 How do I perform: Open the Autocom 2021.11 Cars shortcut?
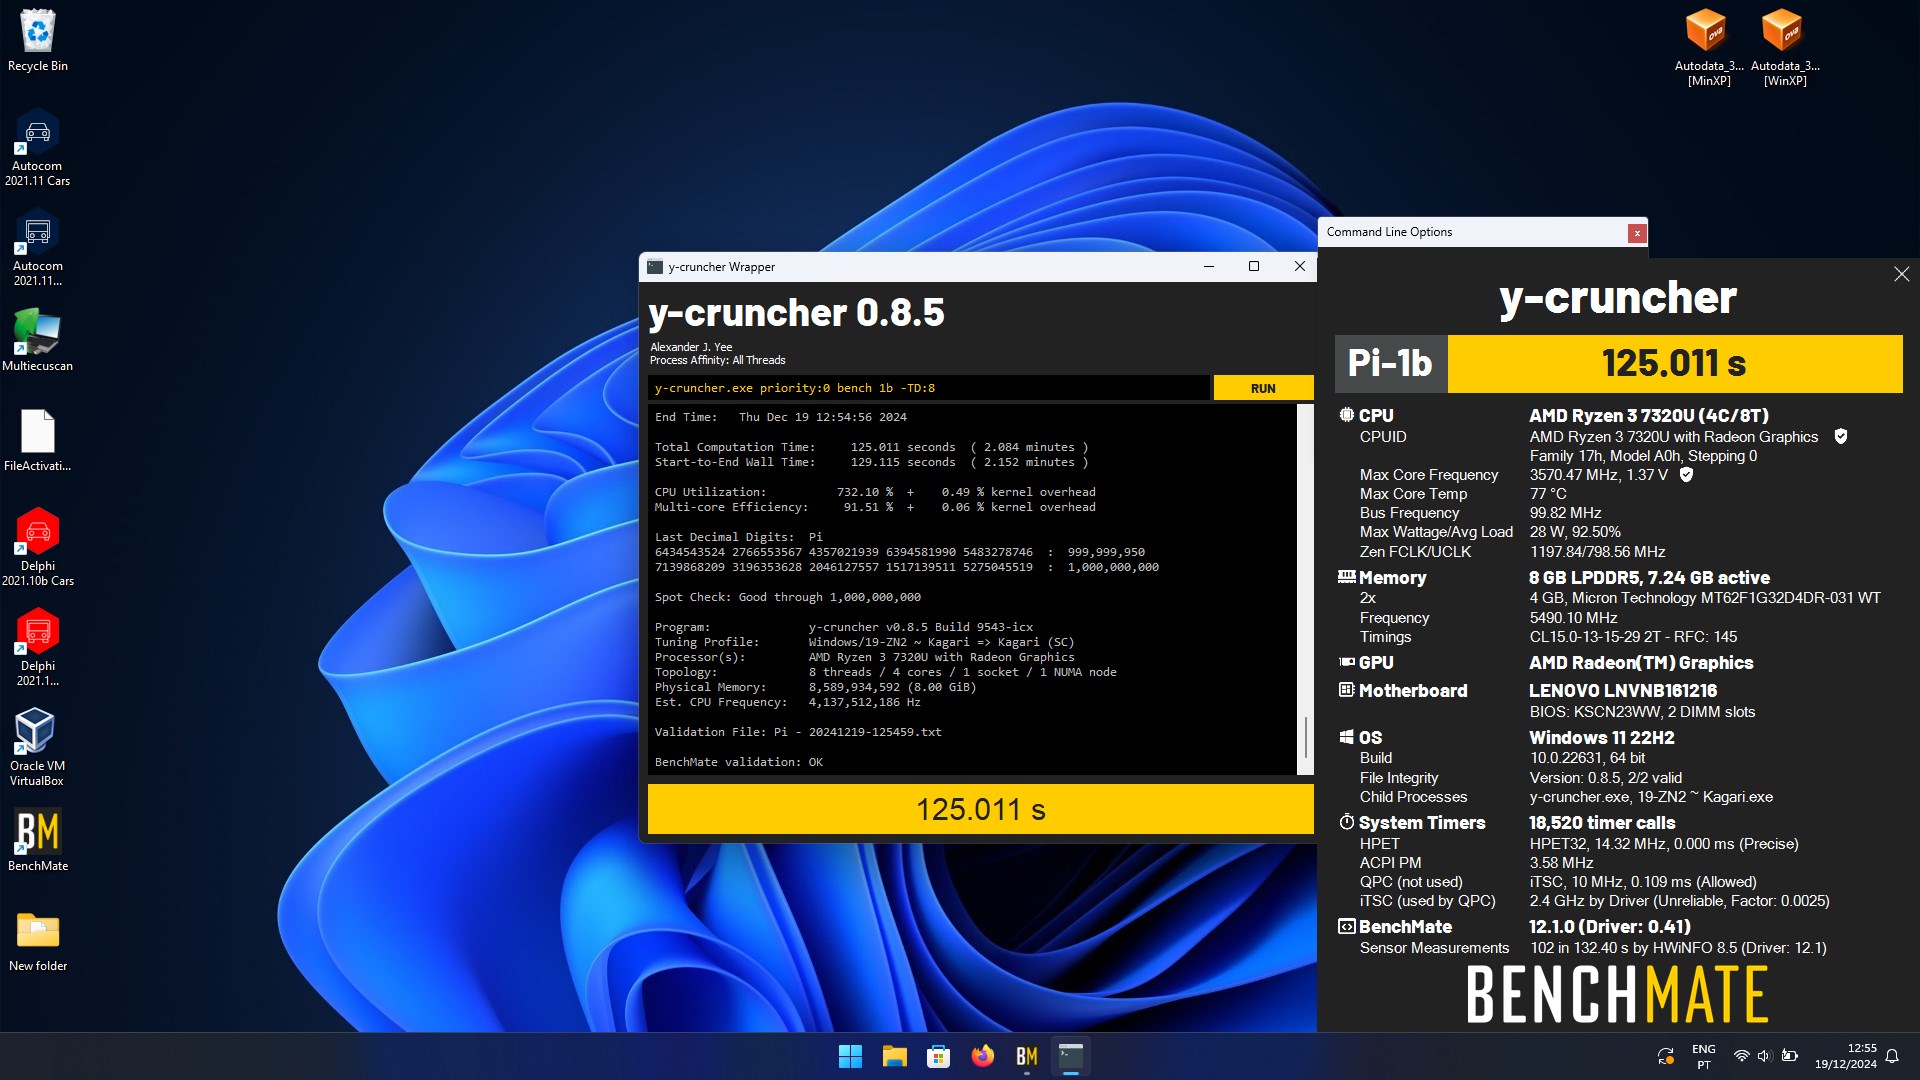click(x=38, y=147)
